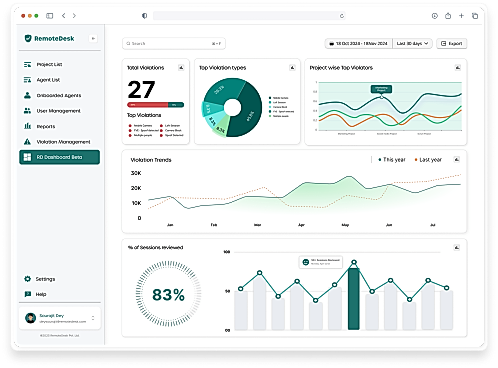The image size is (498, 368).
Task: Click the 27 total violations number
Action: click(141, 90)
